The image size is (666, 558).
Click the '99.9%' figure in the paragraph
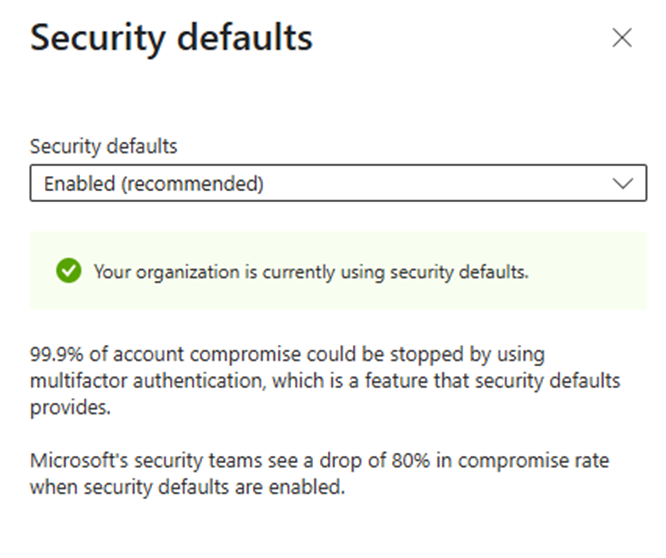[56, 354]
